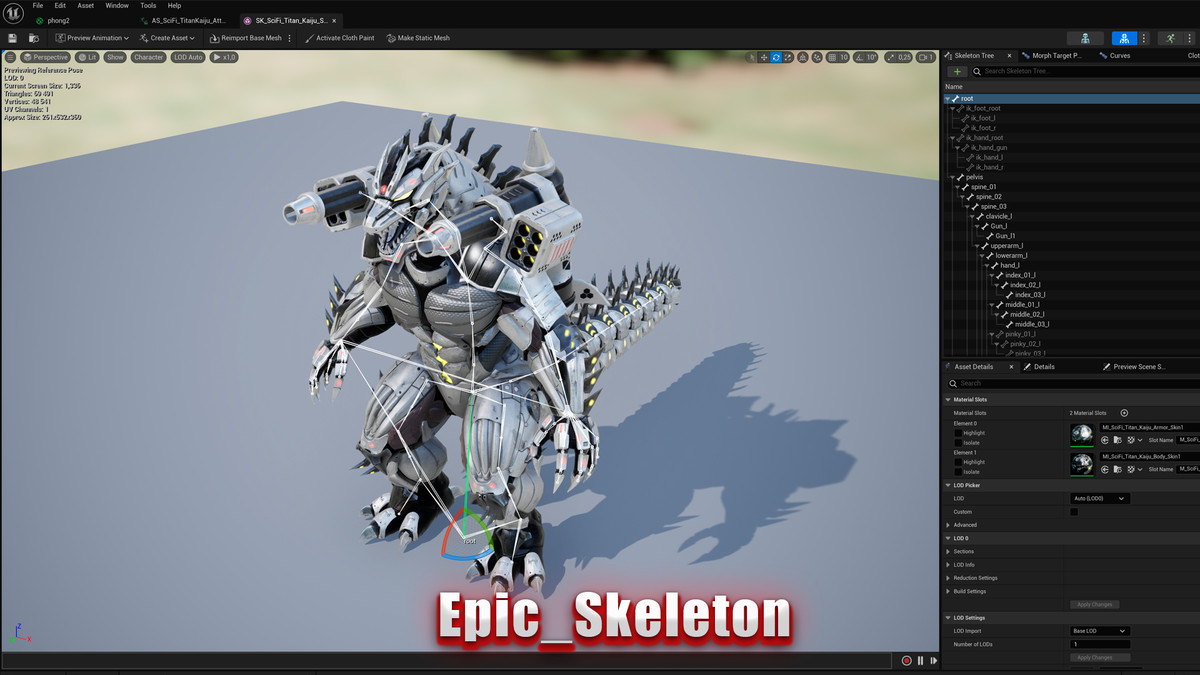Click the Unreal Engine logo icon
Viewport: 1200px width, 675px height.
[11, 13]
